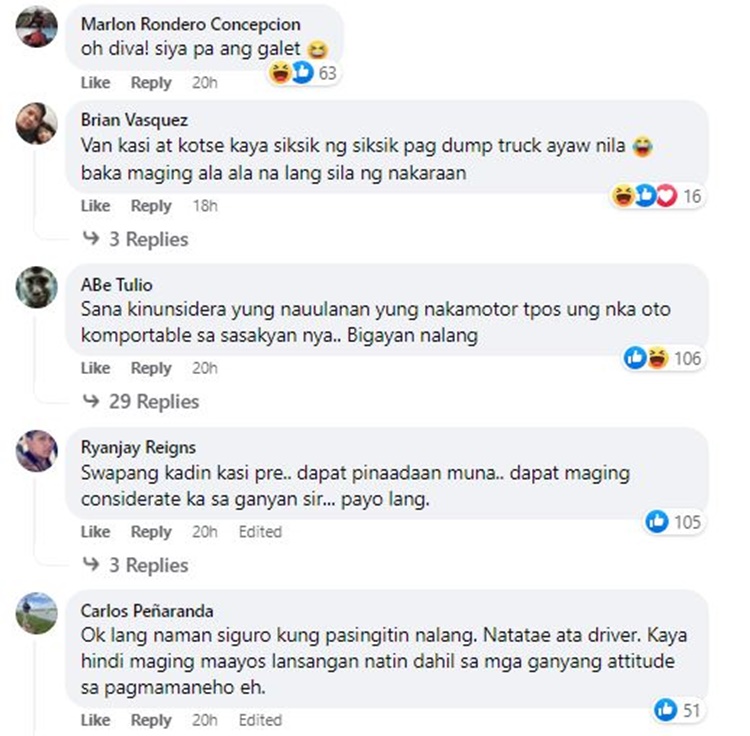View edit history on Ryanjay Reigns' comment
The image size is (750, 736).
click(260, 532)
